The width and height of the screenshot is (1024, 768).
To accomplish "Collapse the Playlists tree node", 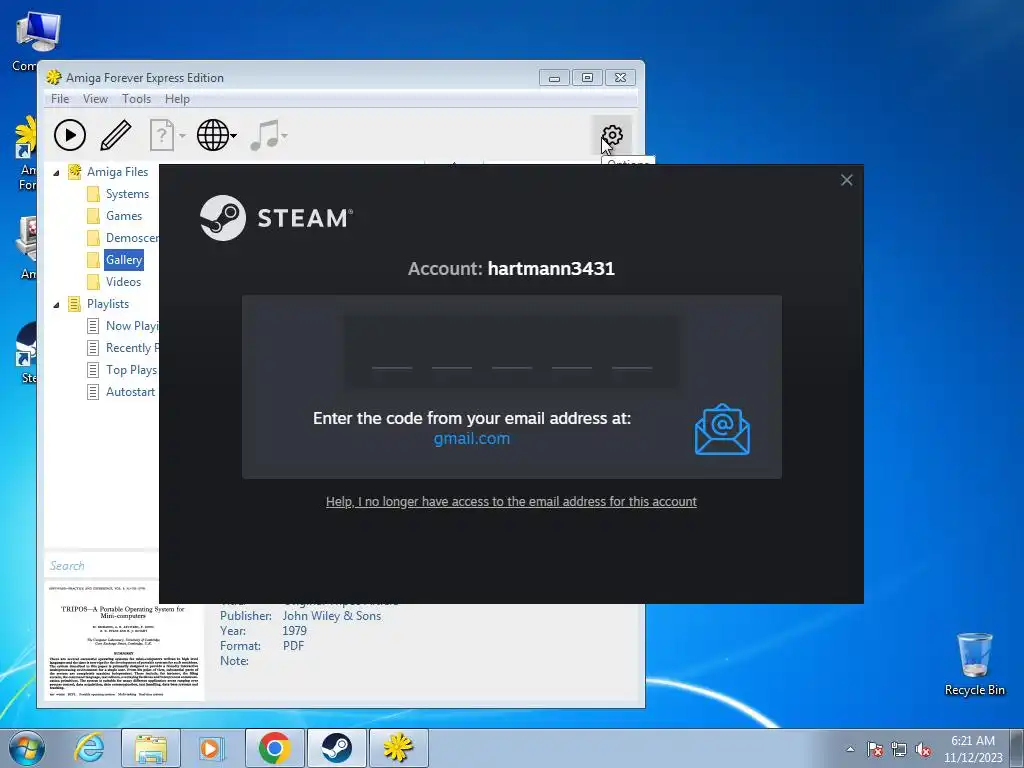I will [56, 304].
